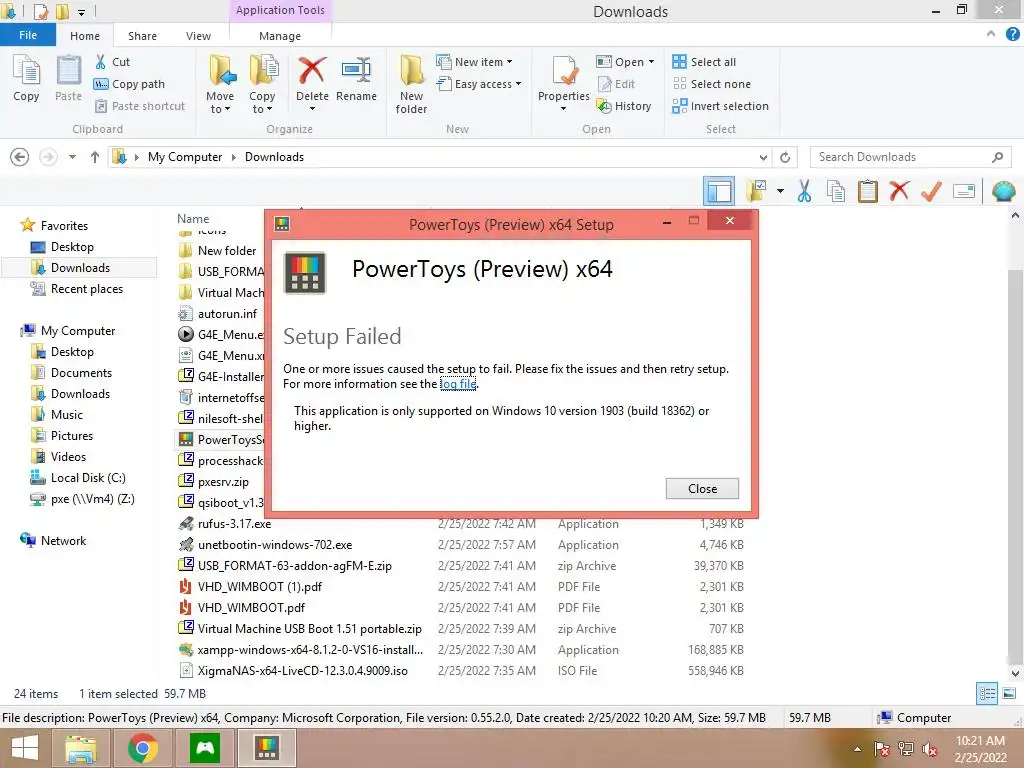Select Recent places in Favorites
The height and width of the screenshot is (768, 1024).
click(87, 289)
